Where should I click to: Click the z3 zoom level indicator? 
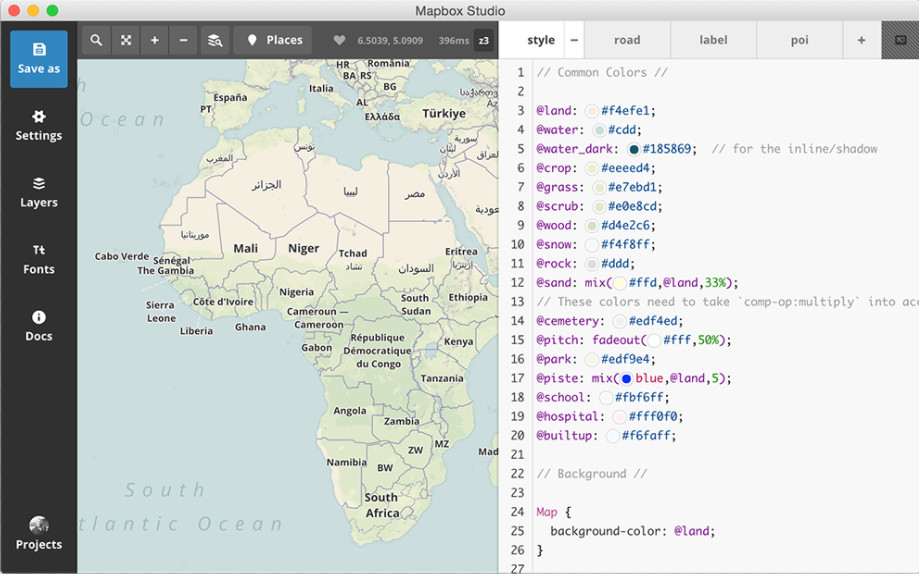[484, 40]
